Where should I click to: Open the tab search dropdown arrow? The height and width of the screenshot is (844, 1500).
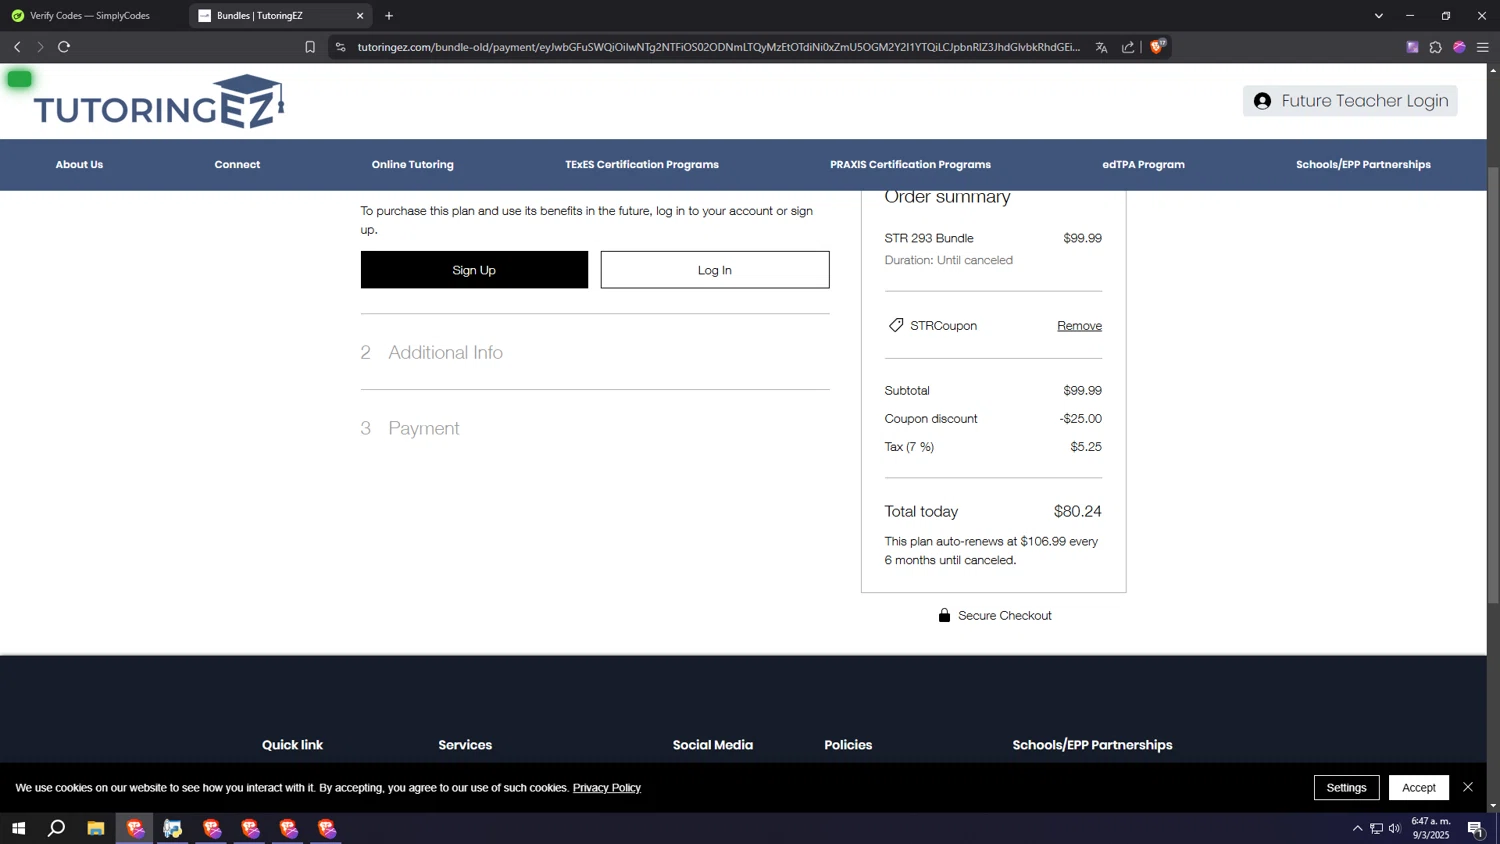pyautogui.click(x=1378, y=16)
